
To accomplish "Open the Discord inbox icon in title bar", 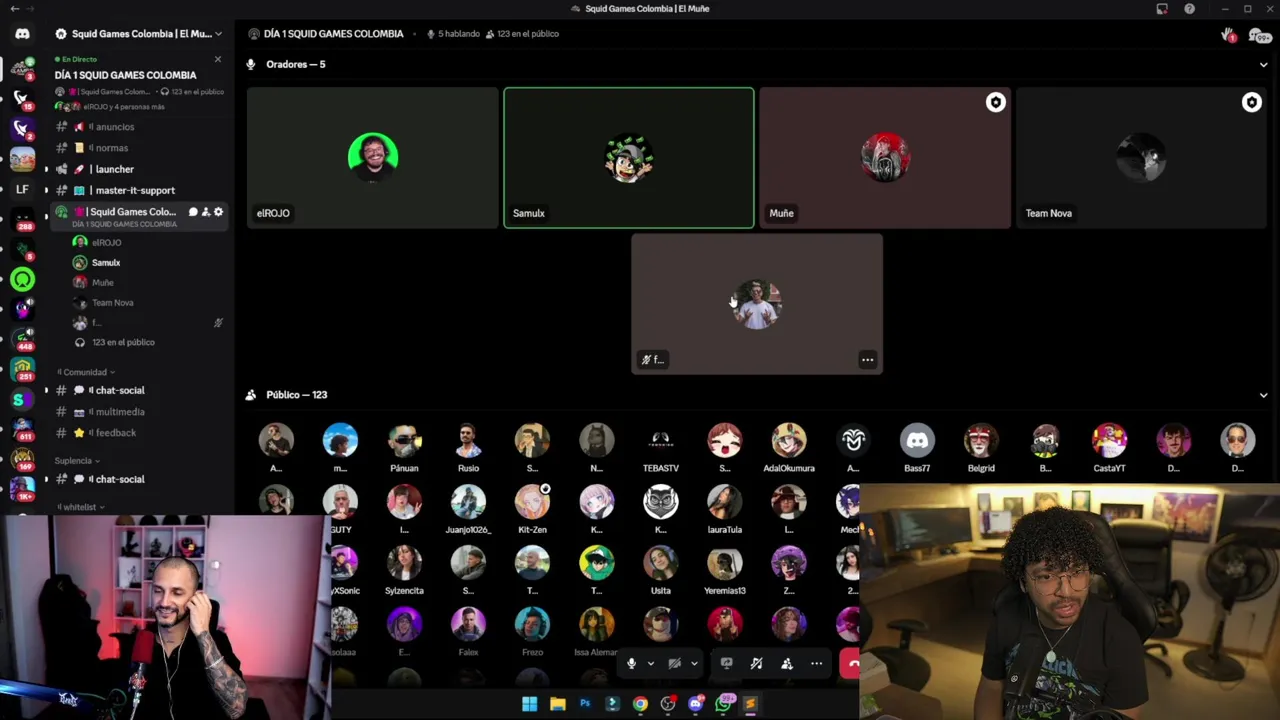I will point(1162,9).
